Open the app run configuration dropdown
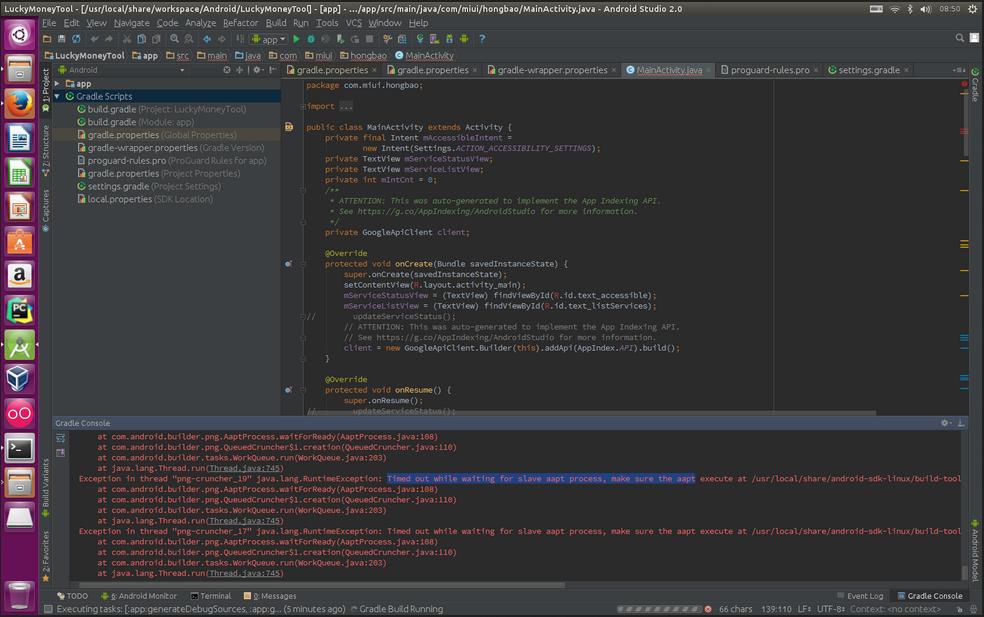Image resolution: width=984 pixels, height=617 pixels. tap(269, 39)
